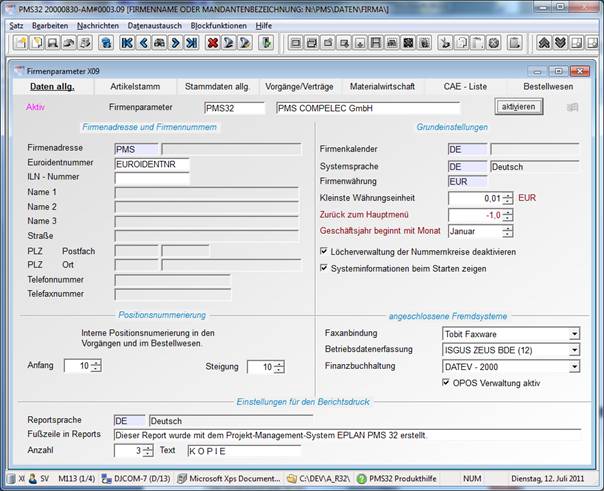Toggle Löcherverwaltung der Nummernkreise deaktivieren checkbox

(324, 250)
